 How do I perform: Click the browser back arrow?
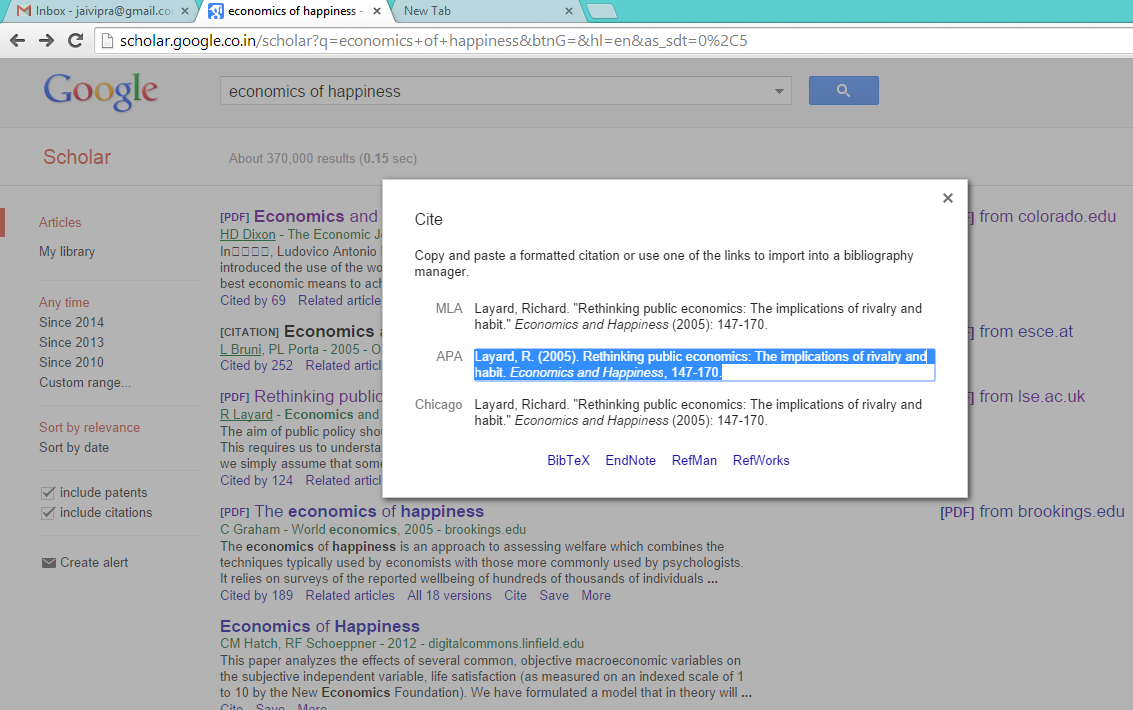point(17,40)
